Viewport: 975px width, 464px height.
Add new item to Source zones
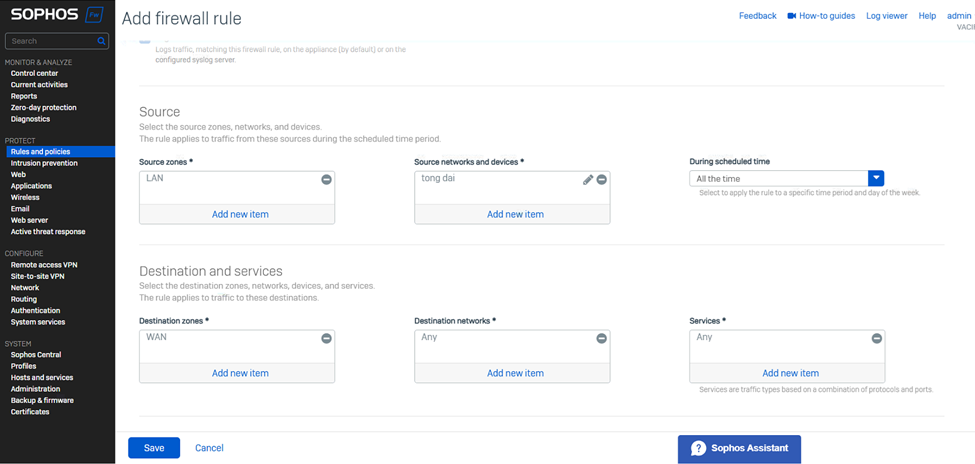240,214
